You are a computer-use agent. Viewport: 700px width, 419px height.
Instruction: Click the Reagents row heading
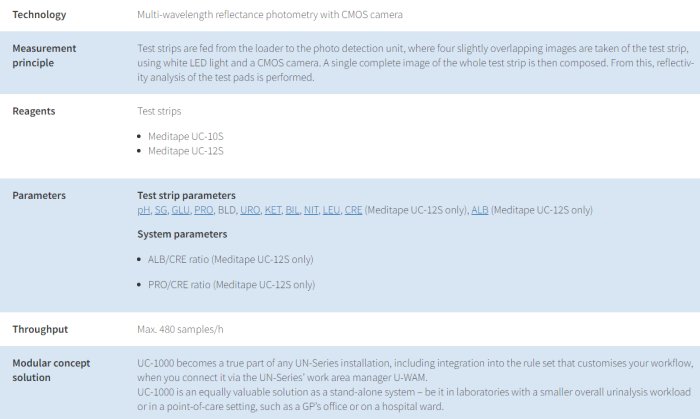[x=34, y=111]
